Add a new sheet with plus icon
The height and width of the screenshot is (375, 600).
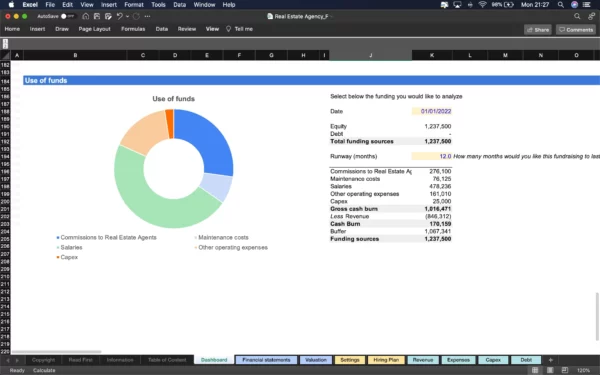coord(550,360)
